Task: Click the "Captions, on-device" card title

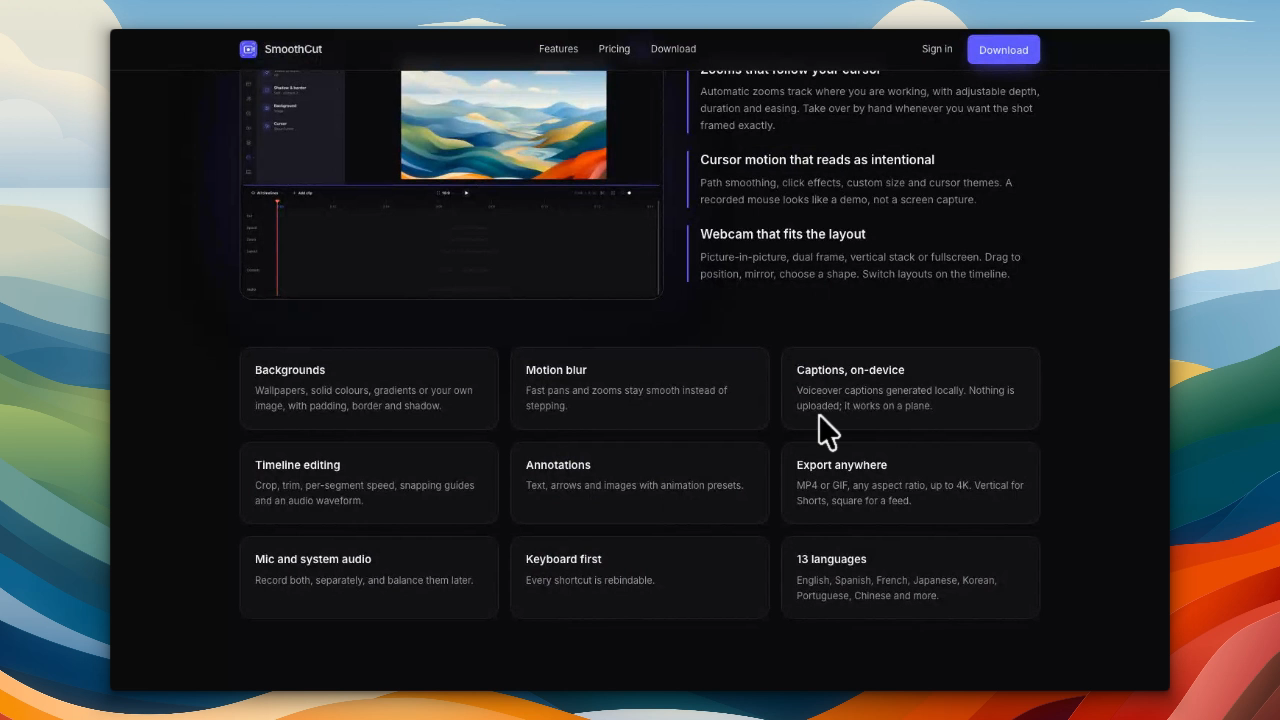Action: coord(850,370)
